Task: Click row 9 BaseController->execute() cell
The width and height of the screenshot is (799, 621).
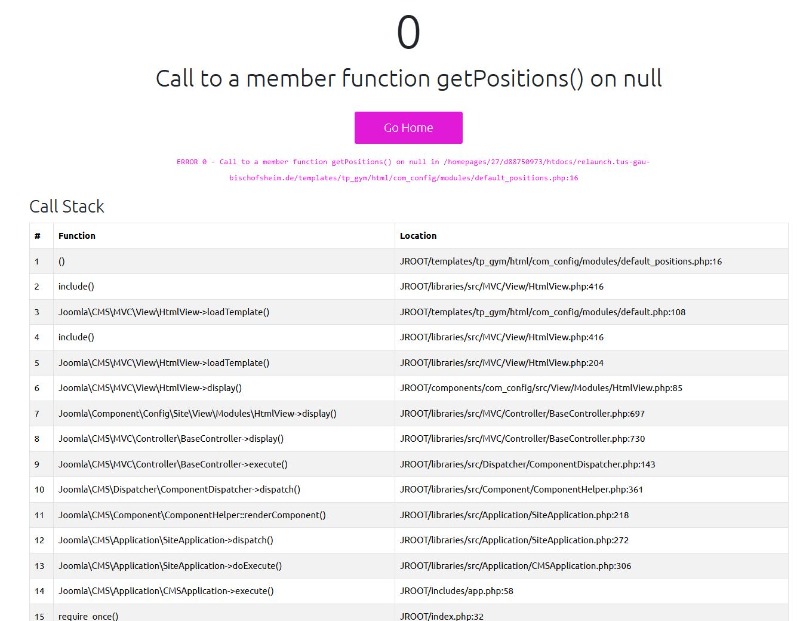Action: click(173, 464)
